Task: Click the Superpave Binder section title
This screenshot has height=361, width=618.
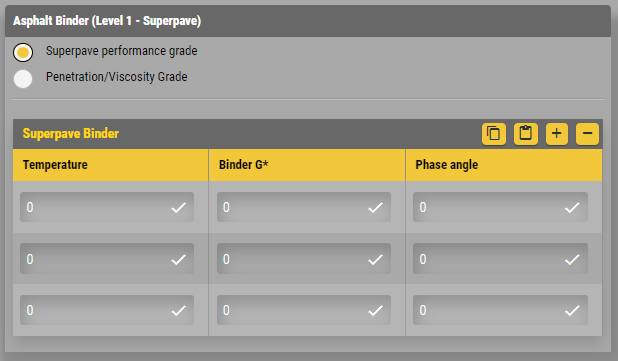Action: 71,134
